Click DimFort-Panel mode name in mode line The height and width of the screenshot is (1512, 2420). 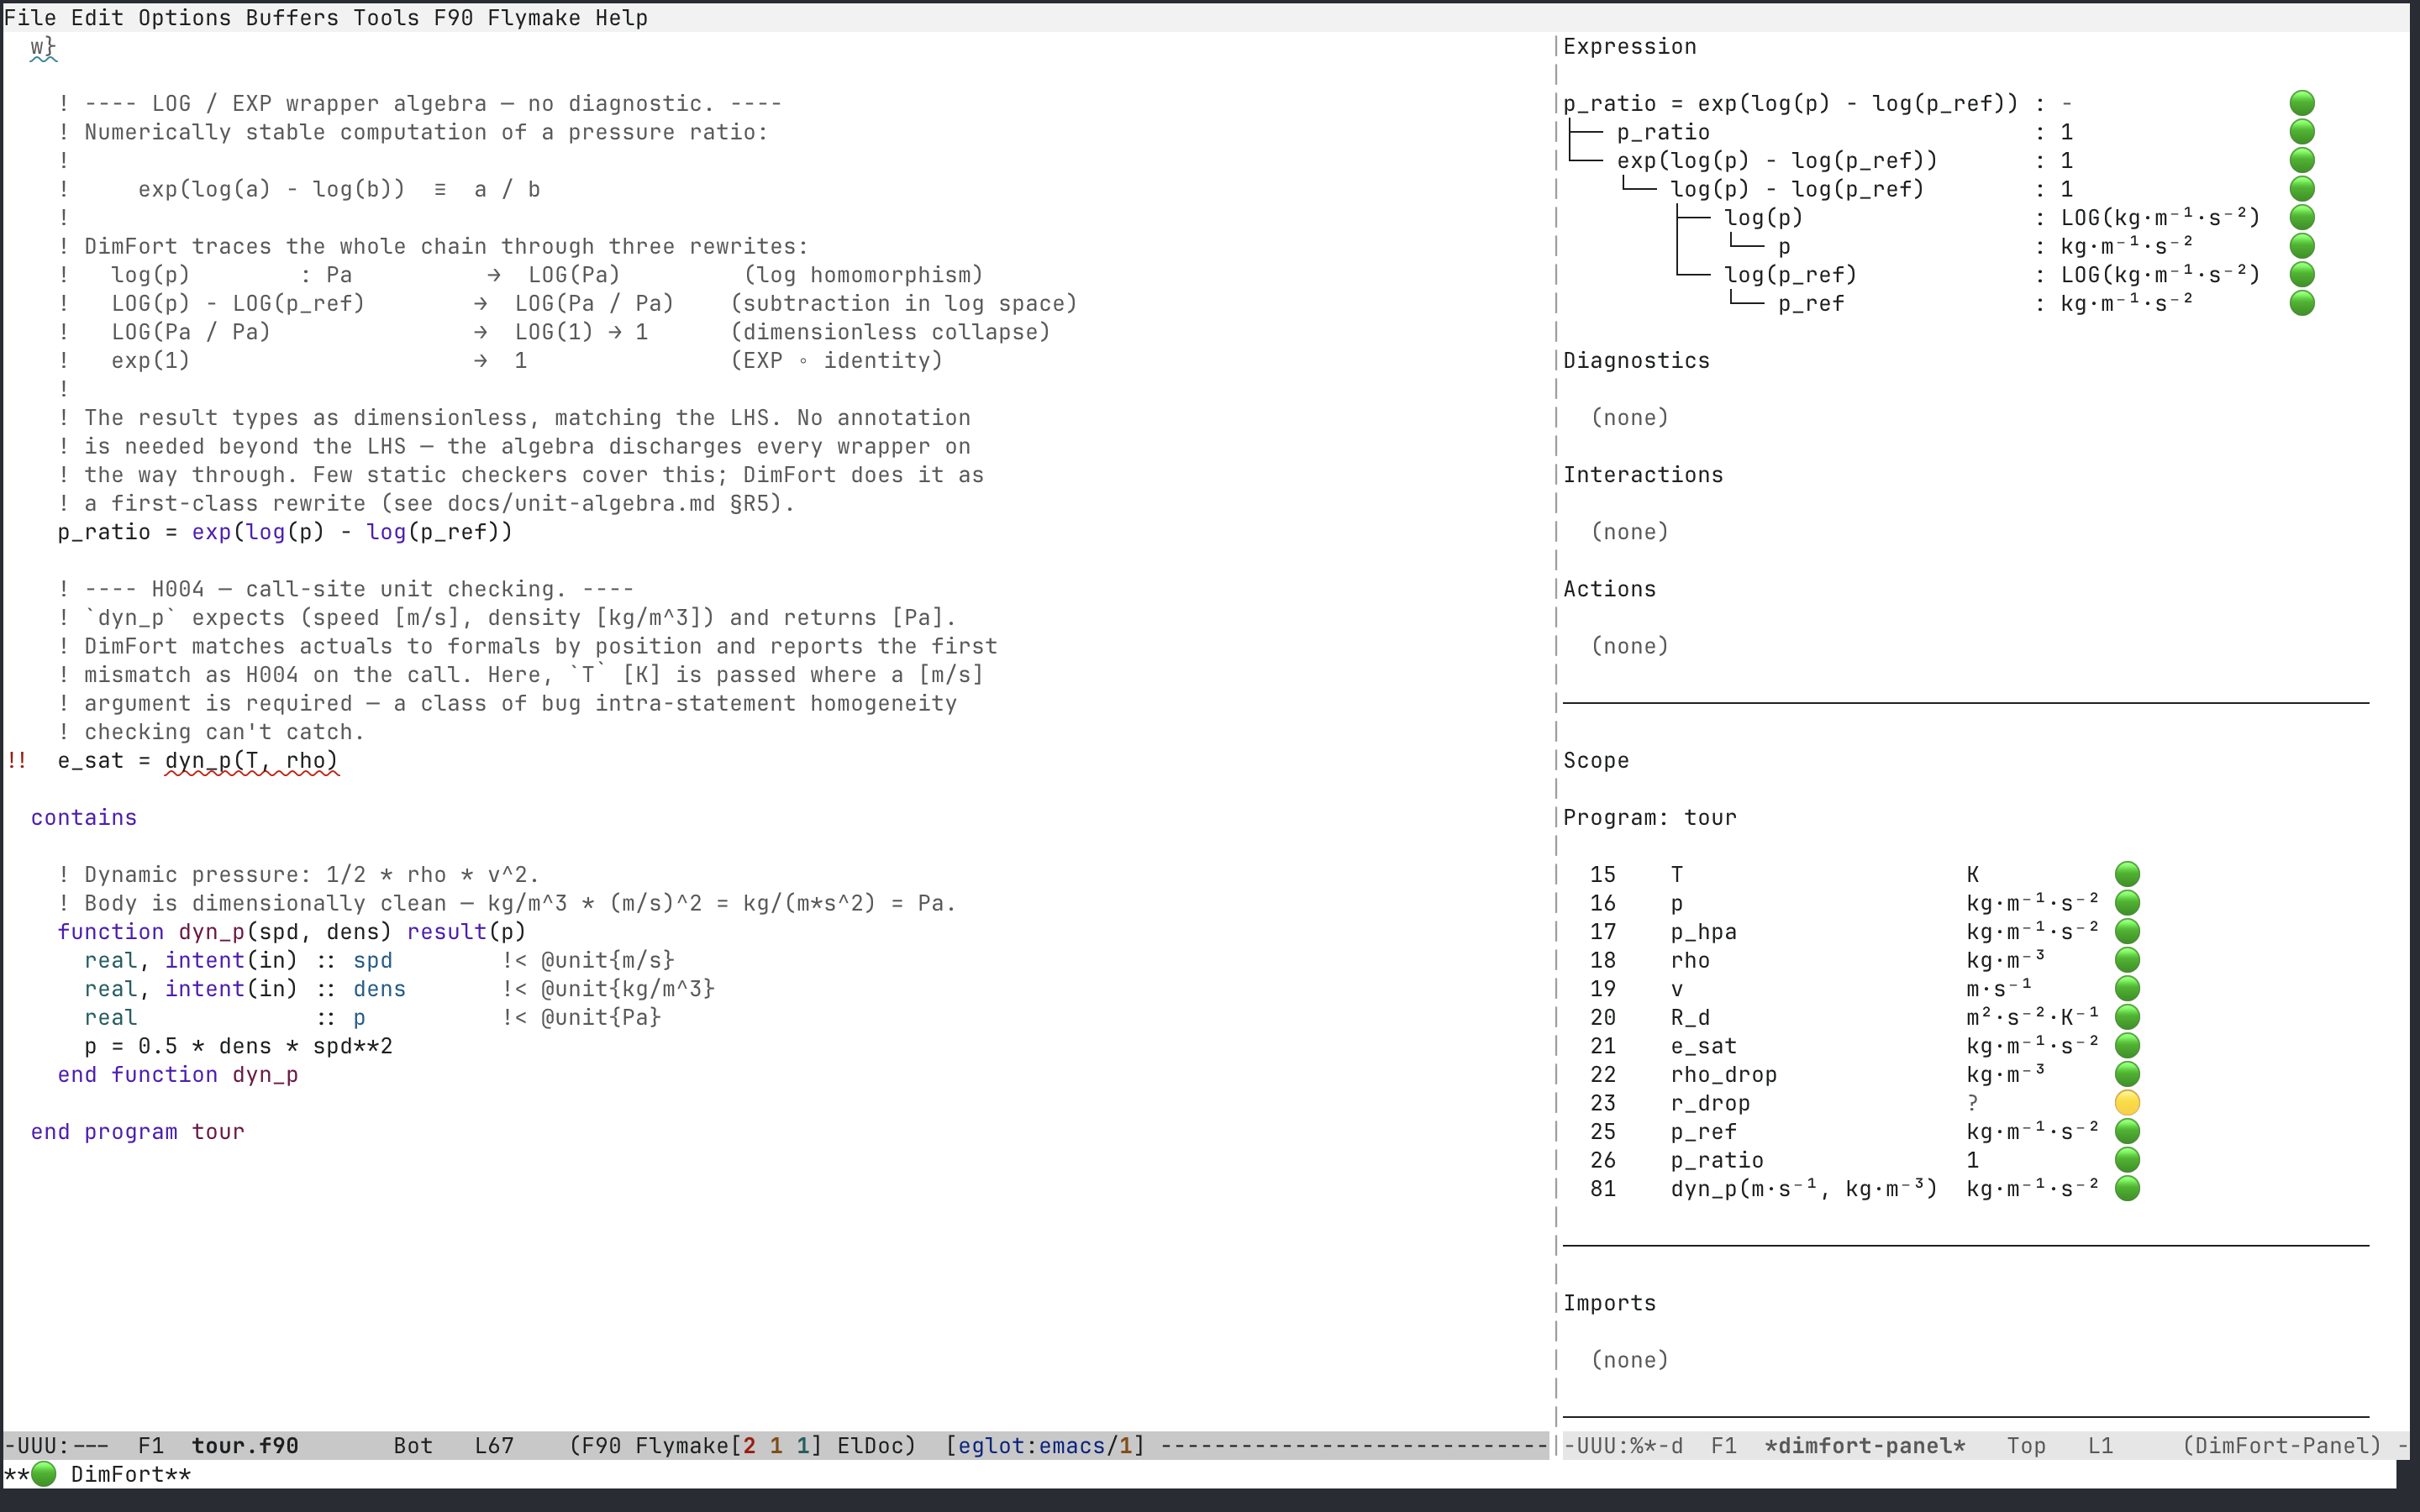click(x=2281, y=1446)
